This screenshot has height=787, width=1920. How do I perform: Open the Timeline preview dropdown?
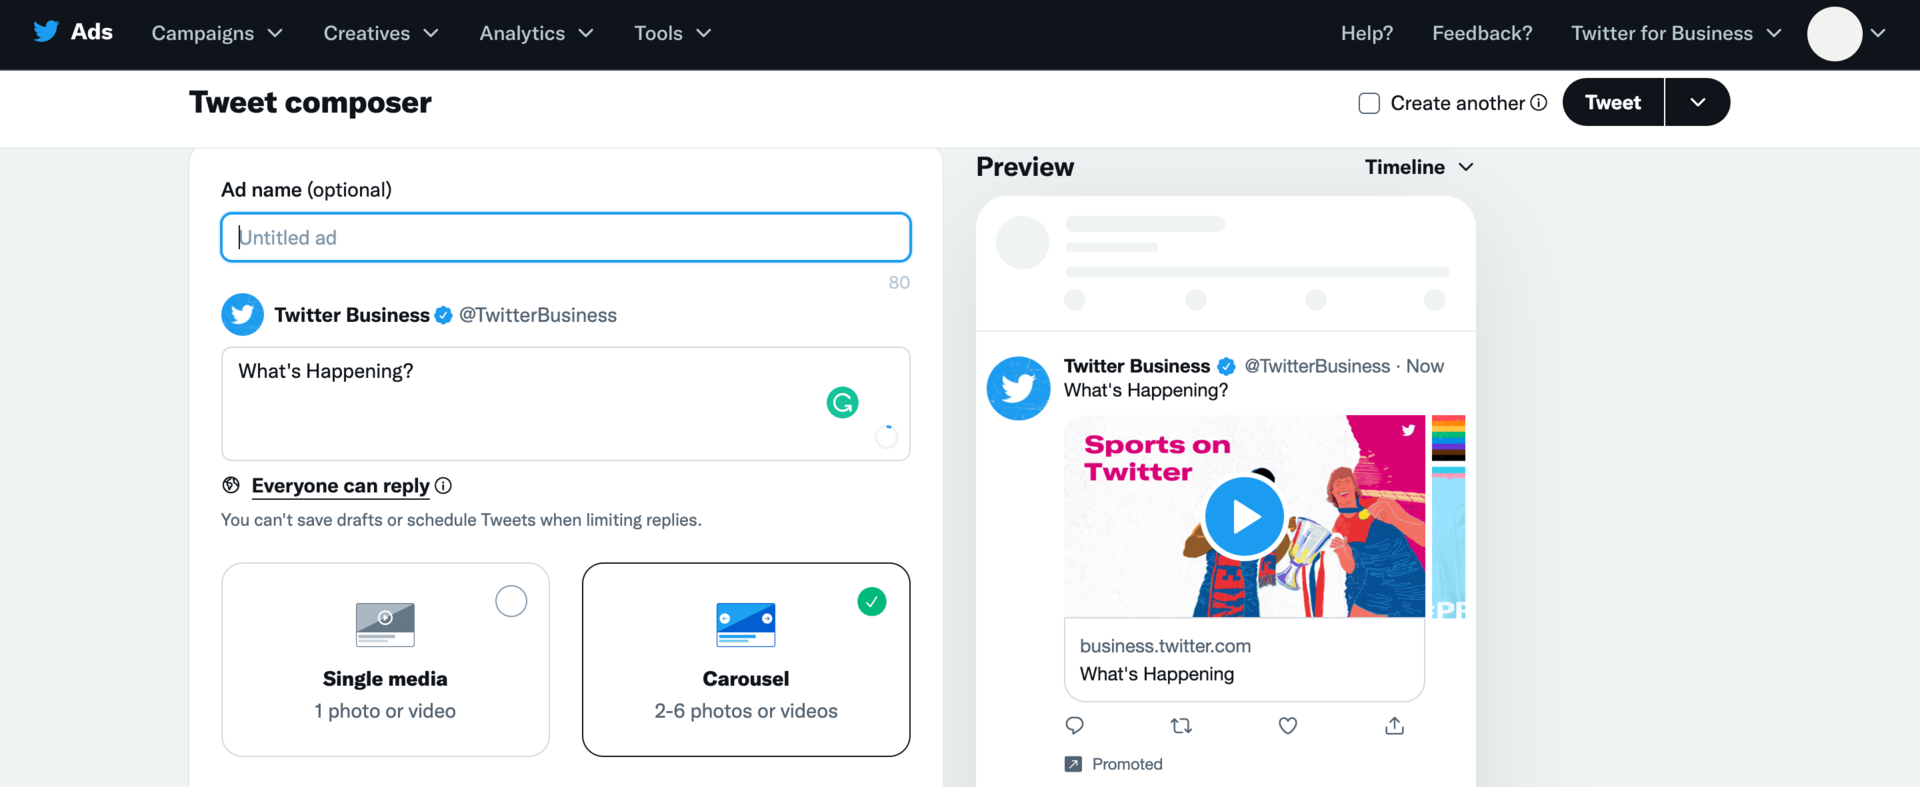click(1420, 167)
